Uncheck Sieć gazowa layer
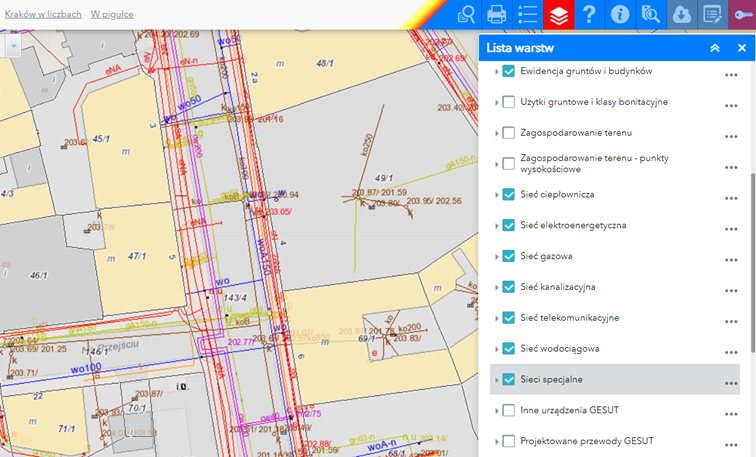The height and width of the screenshot is (457, 756). (508, 256)
